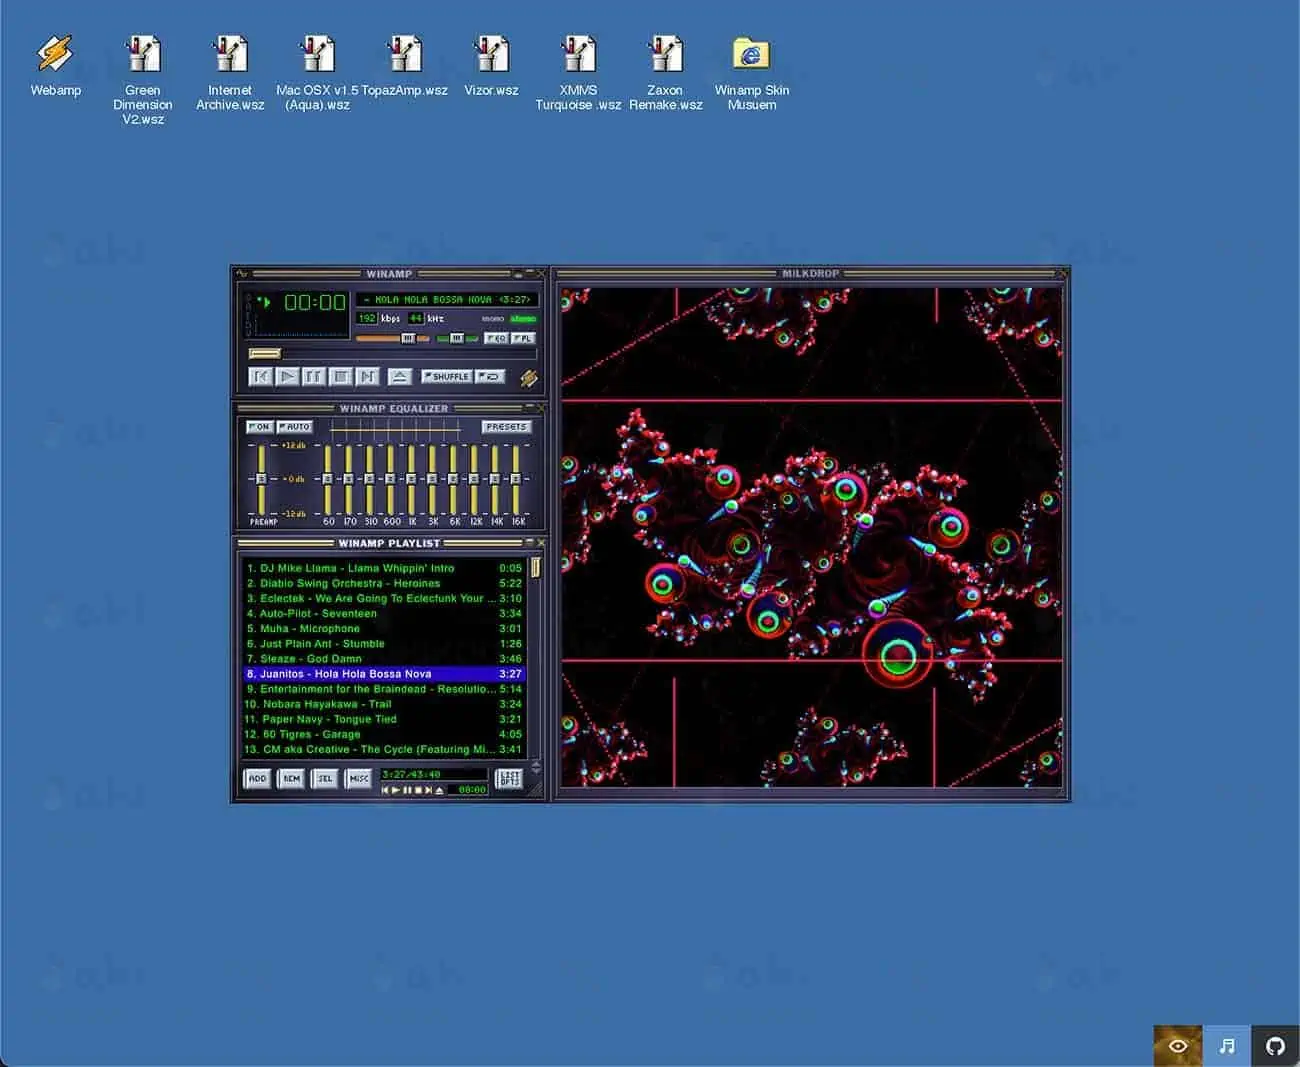Screen dimensions: 1300x1067
Task: Skip to the next track
Action: [x=367, y=377]
